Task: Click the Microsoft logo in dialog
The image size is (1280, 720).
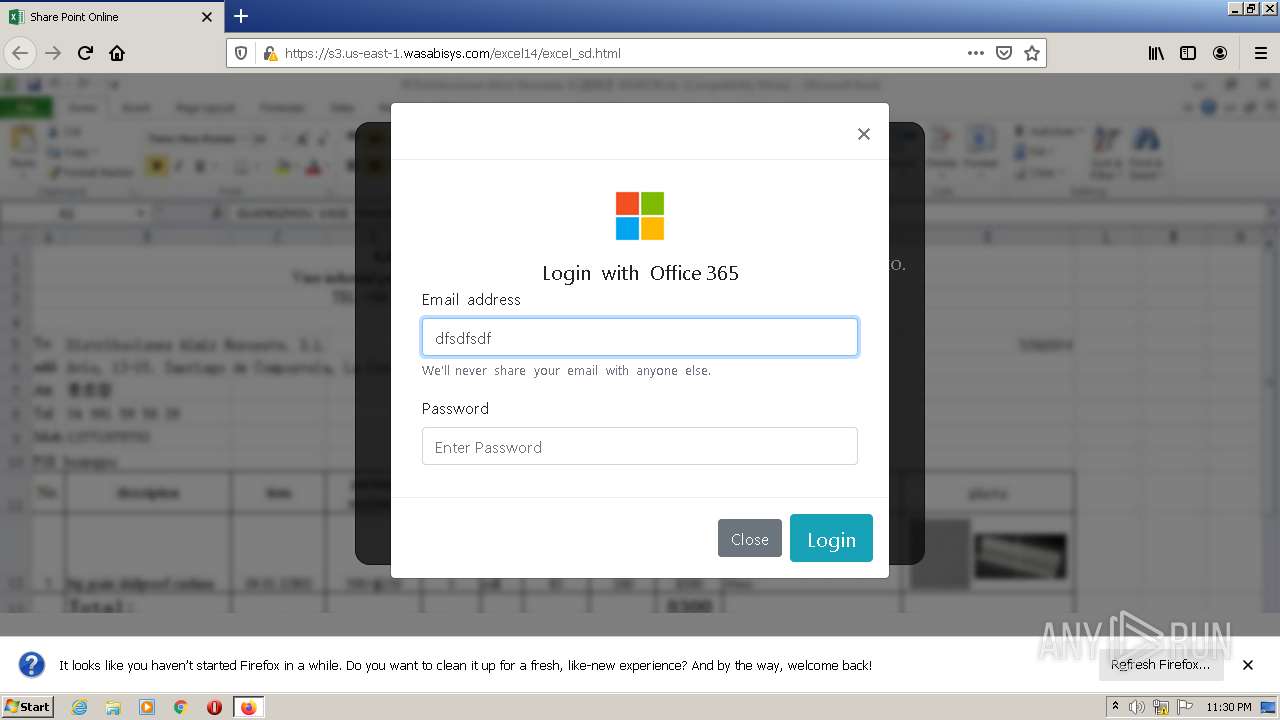Action: pyautogui.click(x=640, y=216)
